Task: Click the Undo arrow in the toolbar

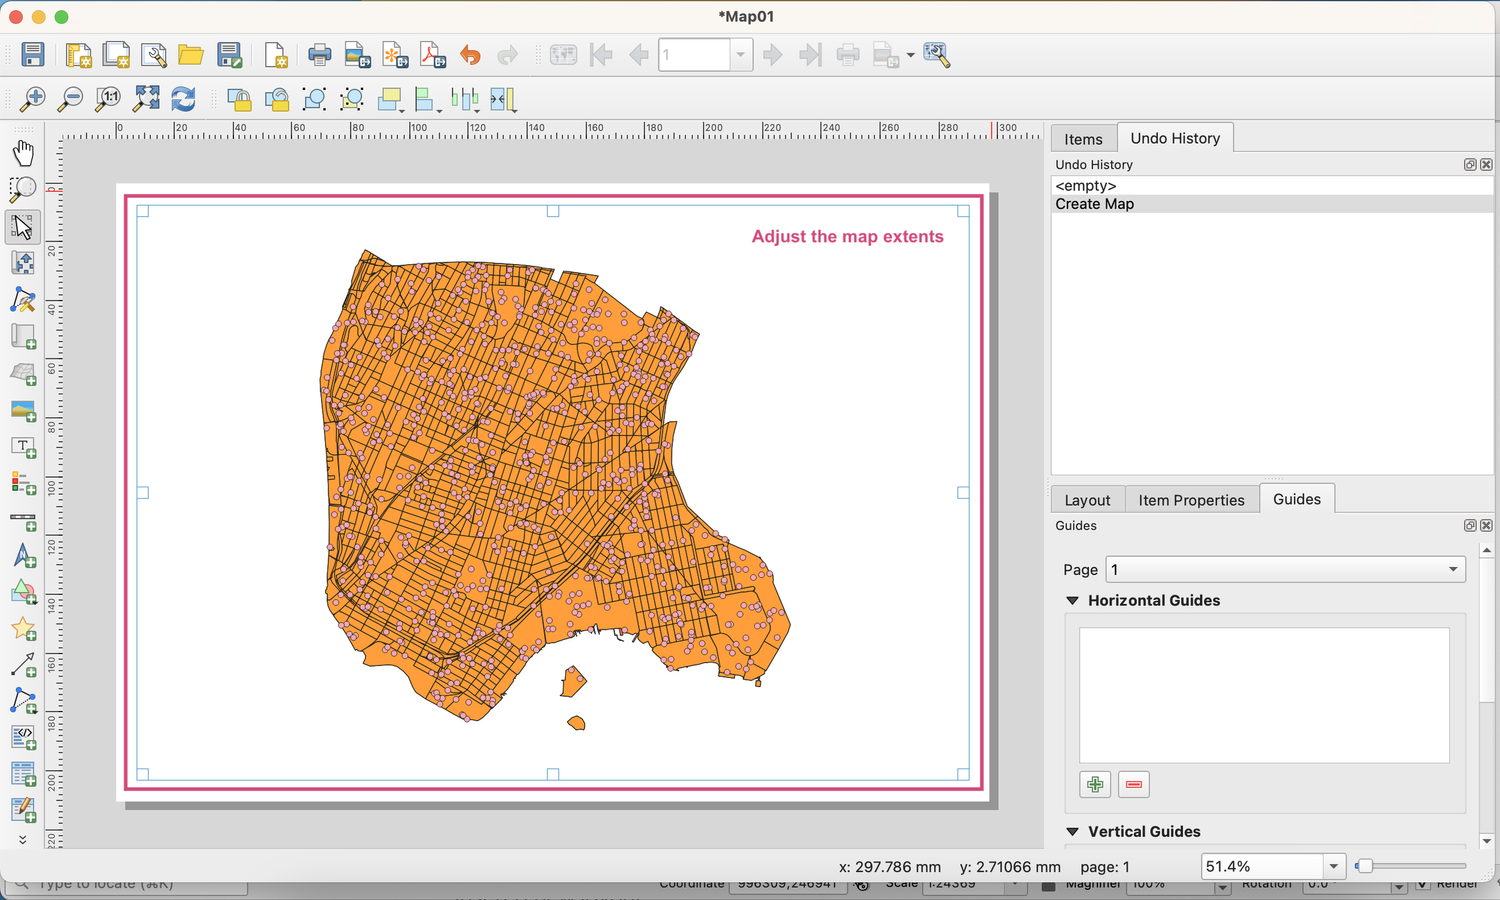Action: (470, 55)
